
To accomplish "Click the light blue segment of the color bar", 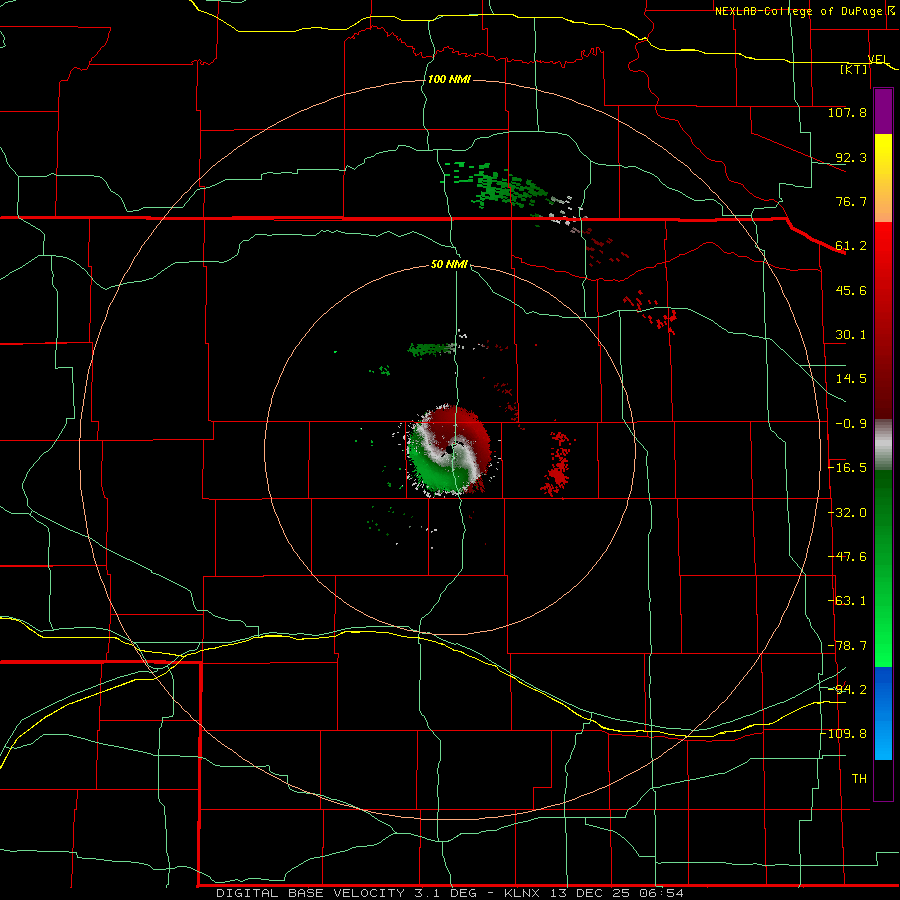I will click(x=883, y=713).
